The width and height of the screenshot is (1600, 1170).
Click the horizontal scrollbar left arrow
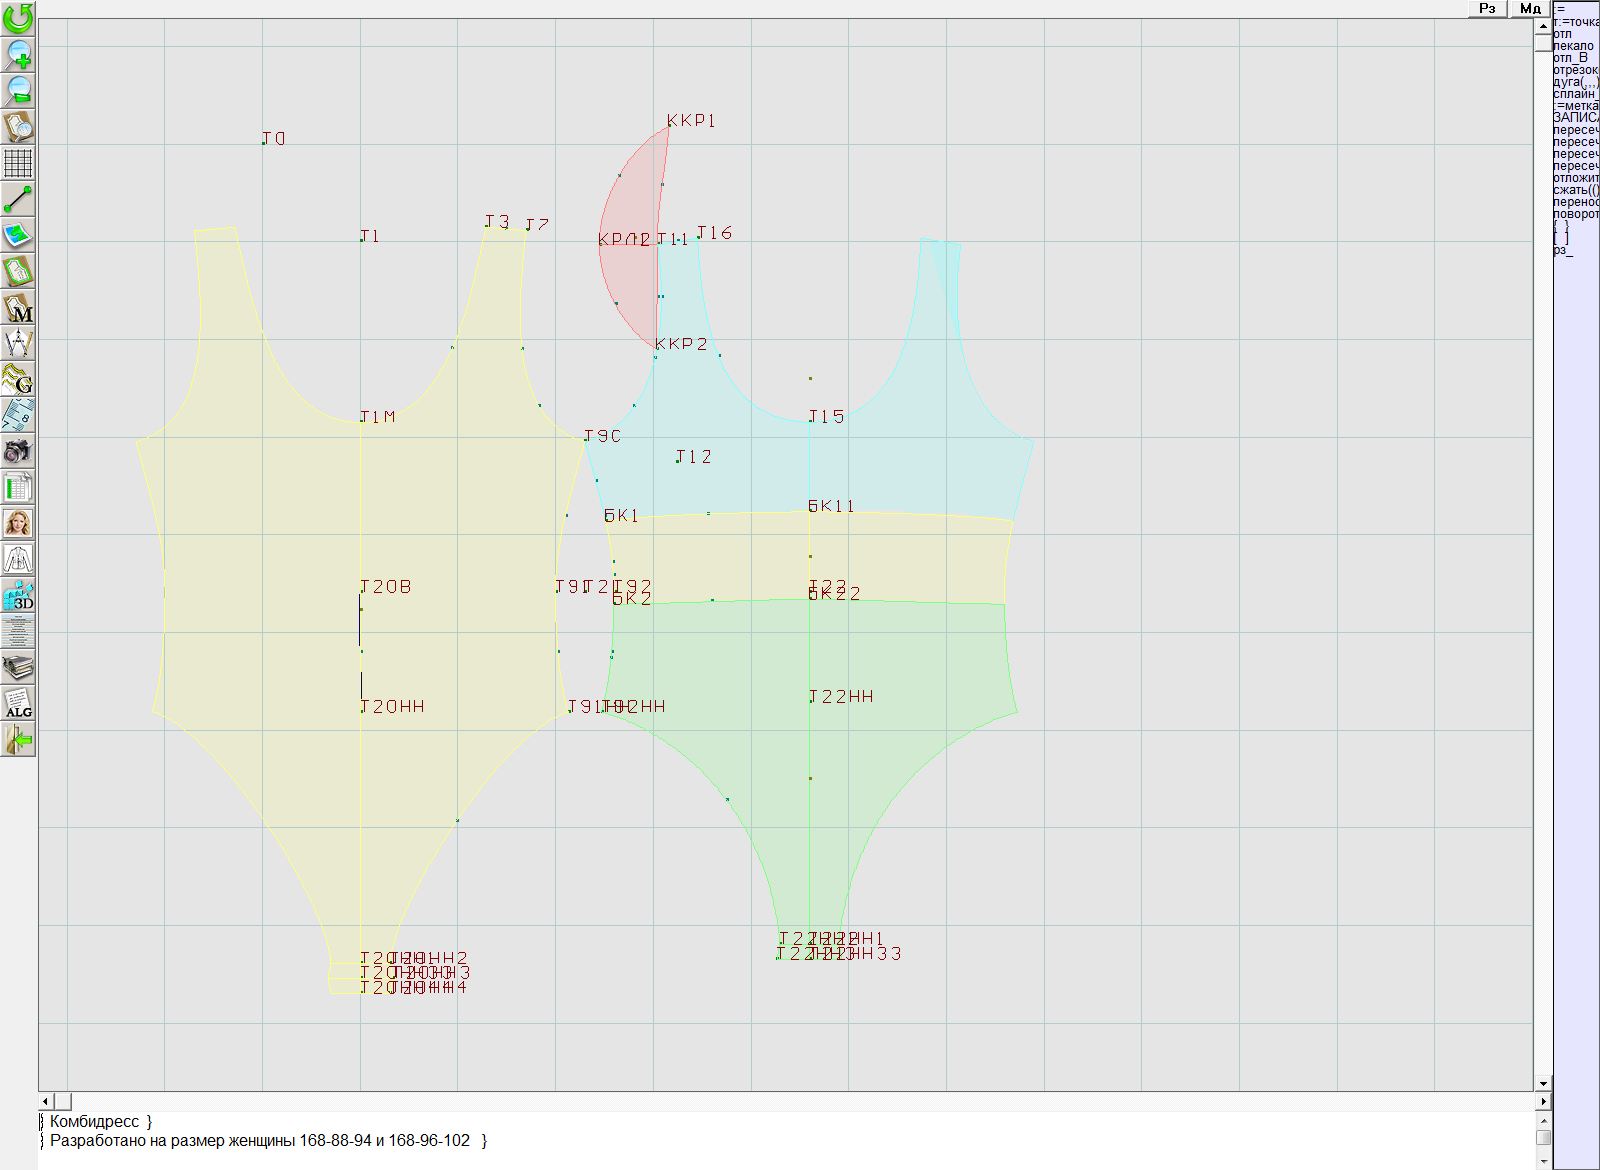[46, 1101]
